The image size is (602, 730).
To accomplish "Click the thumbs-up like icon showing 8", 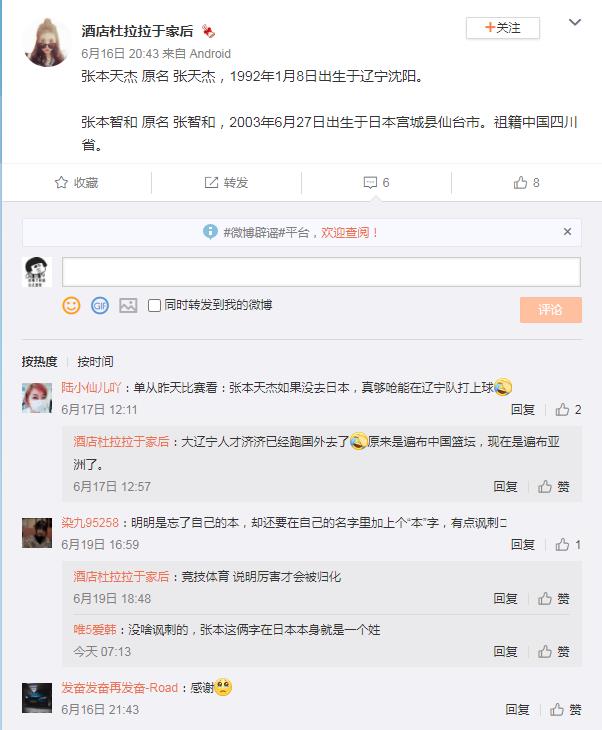I will [520, 183].
